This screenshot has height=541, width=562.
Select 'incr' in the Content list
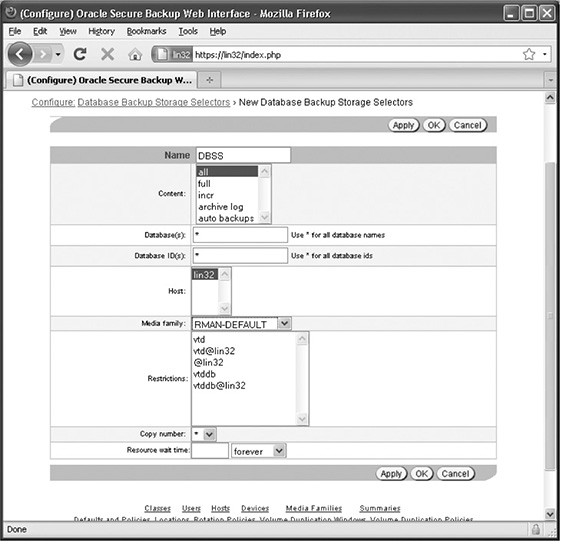pos(227,195)
